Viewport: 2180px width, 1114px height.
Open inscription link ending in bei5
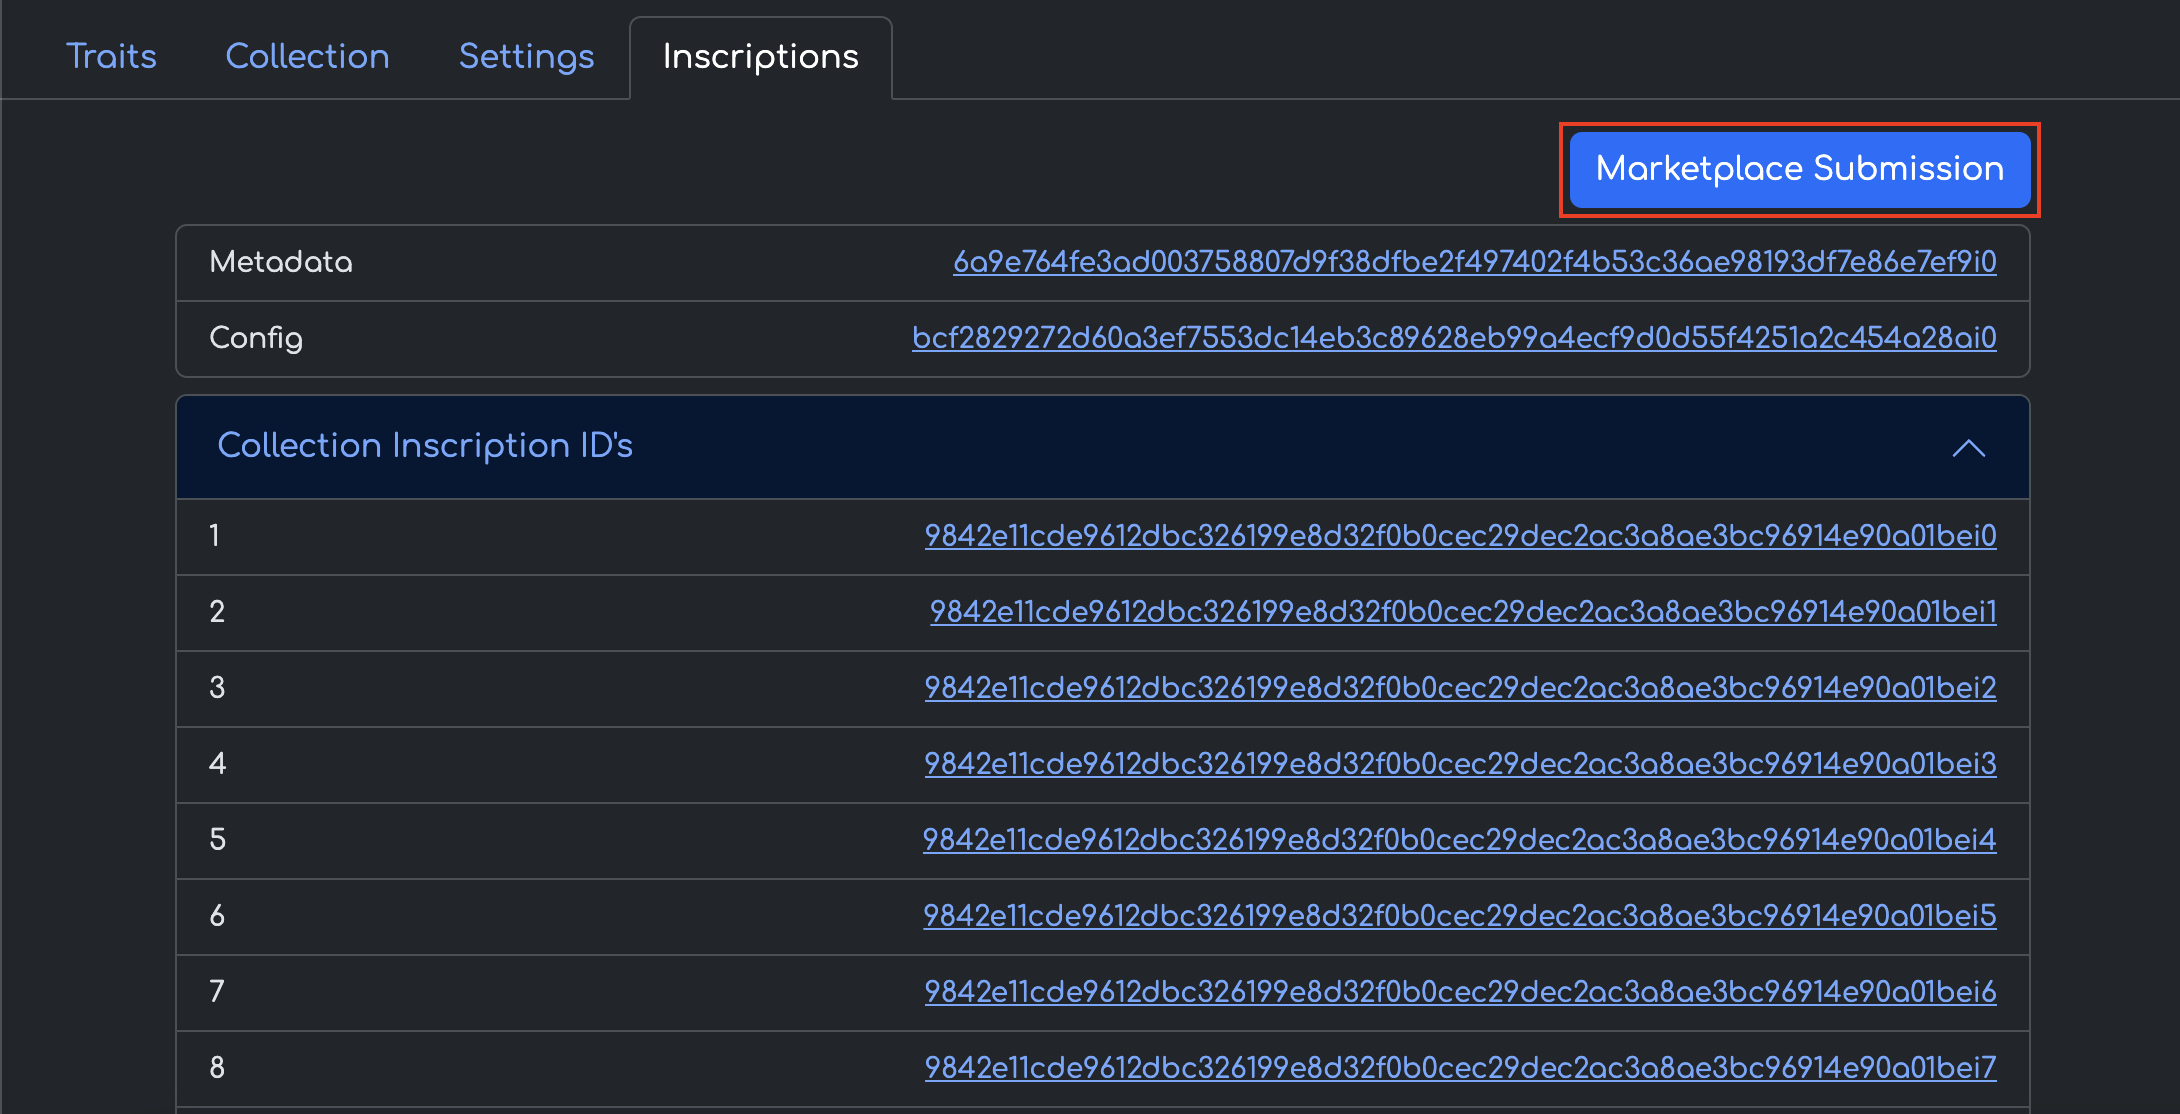pyautogui.click(x=1459, y=916)
